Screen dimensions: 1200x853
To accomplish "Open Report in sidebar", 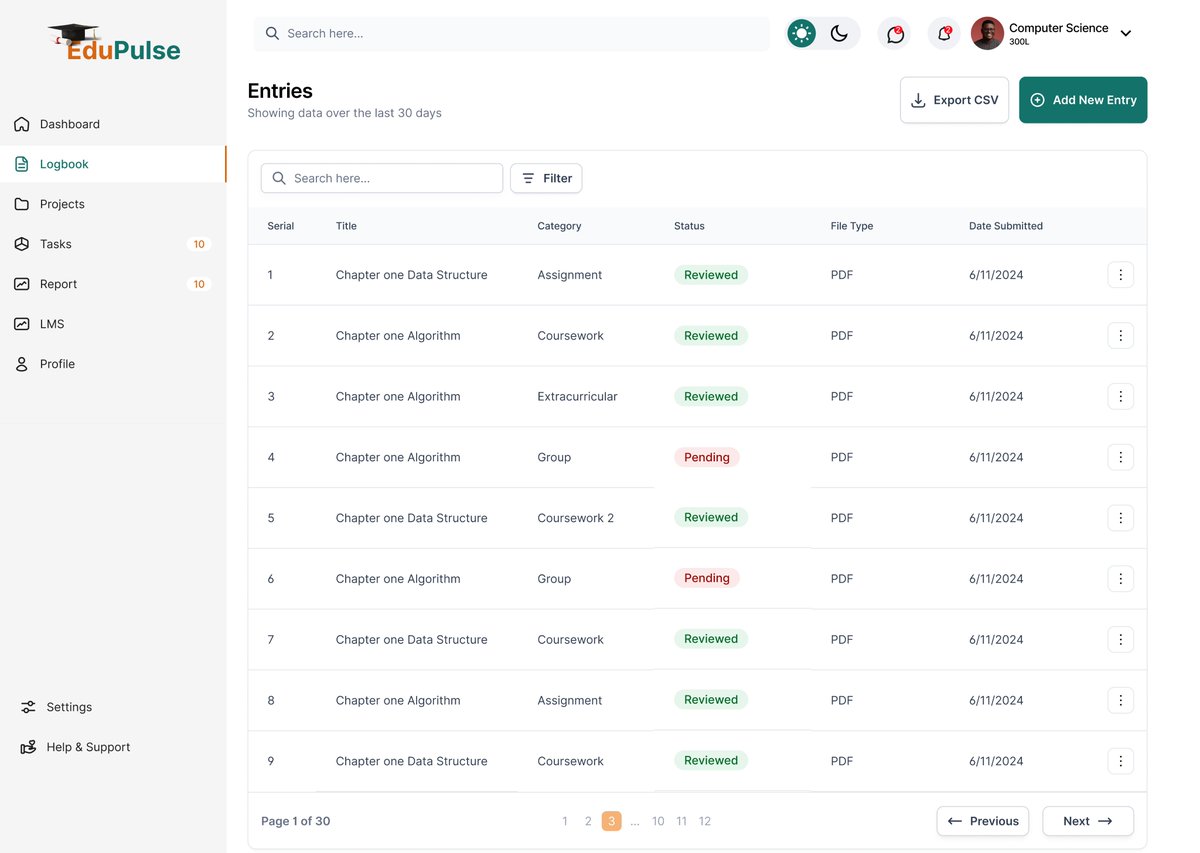I will (x=113, y=284).
